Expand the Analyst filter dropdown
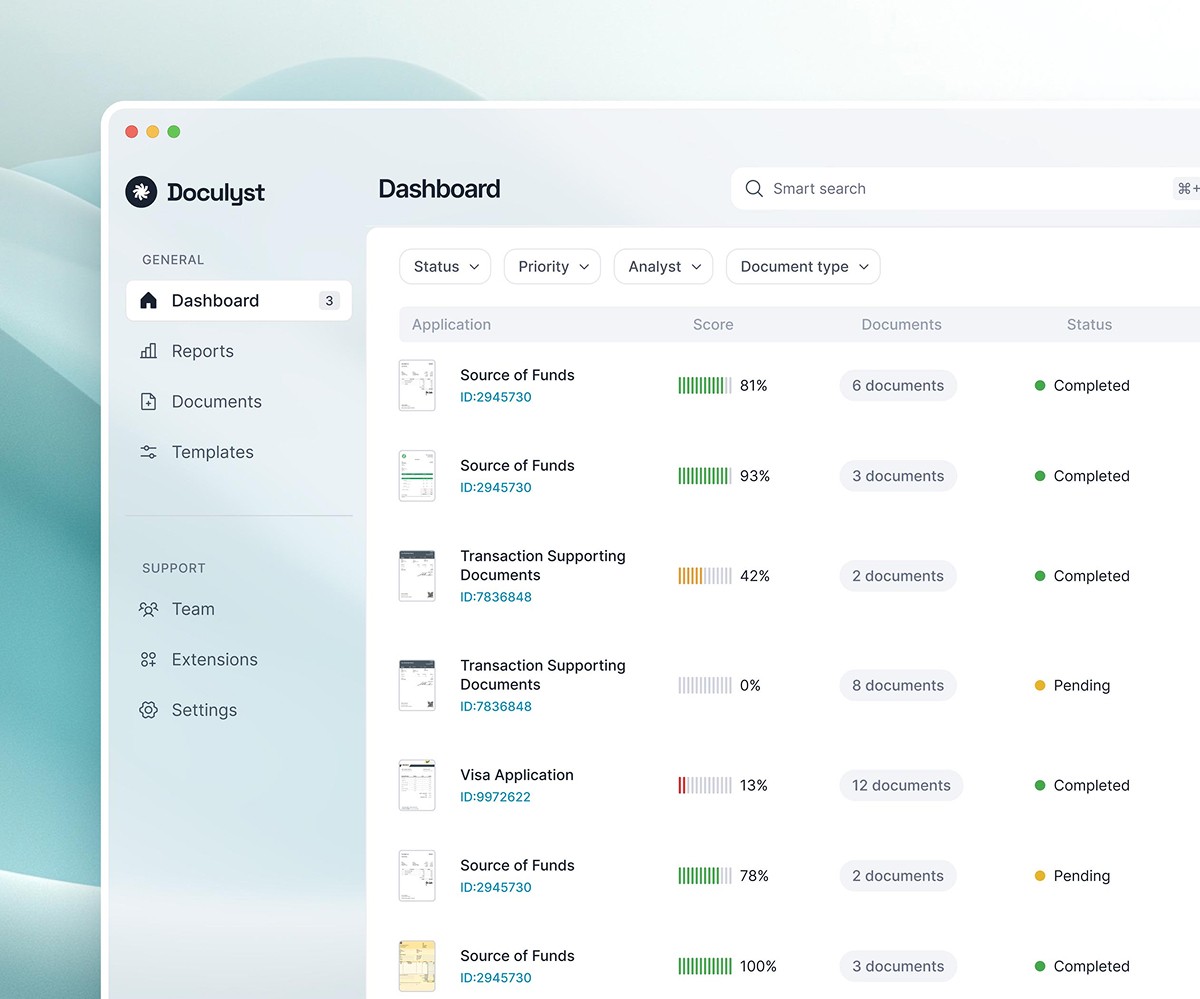This screenshot has height=999, width=1200. pos(664,266)
